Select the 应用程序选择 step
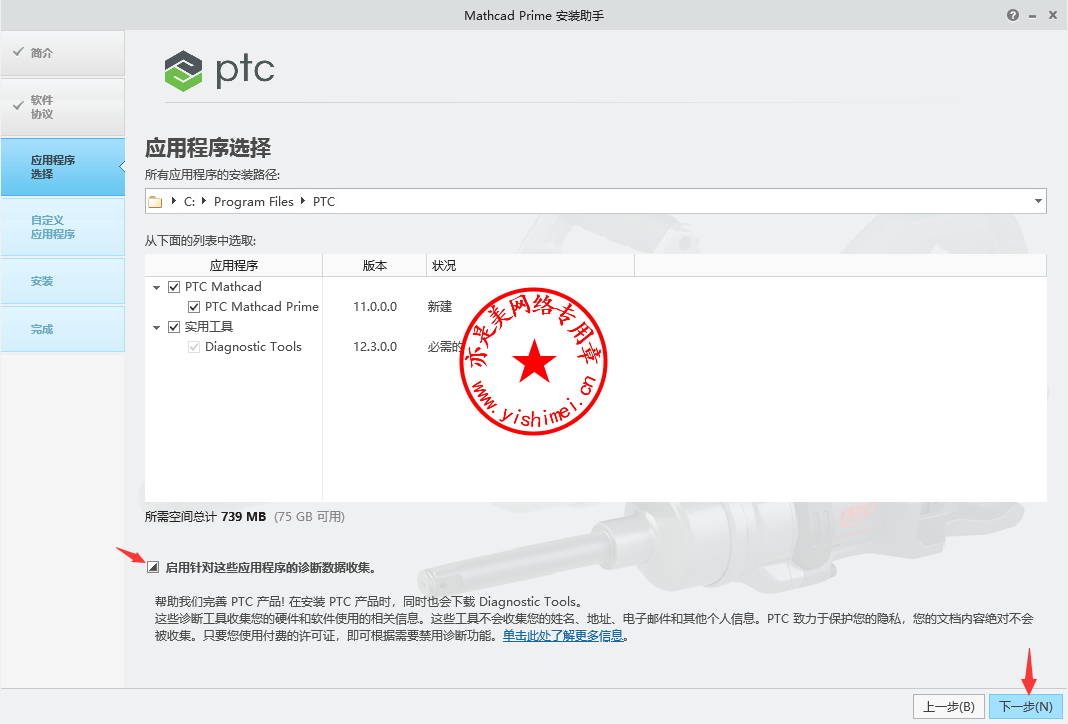 click(63, 167)
